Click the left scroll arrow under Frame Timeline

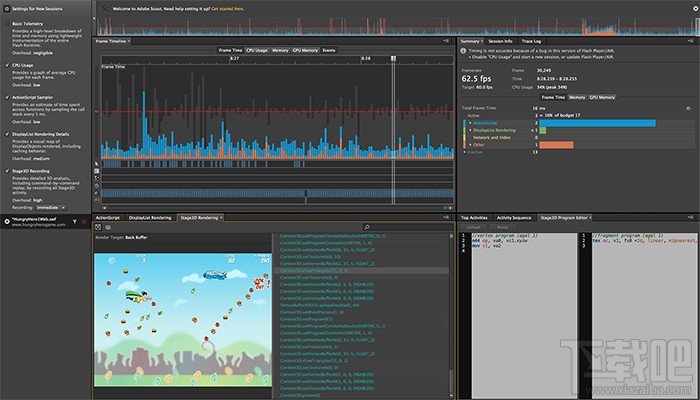point(104,208)
